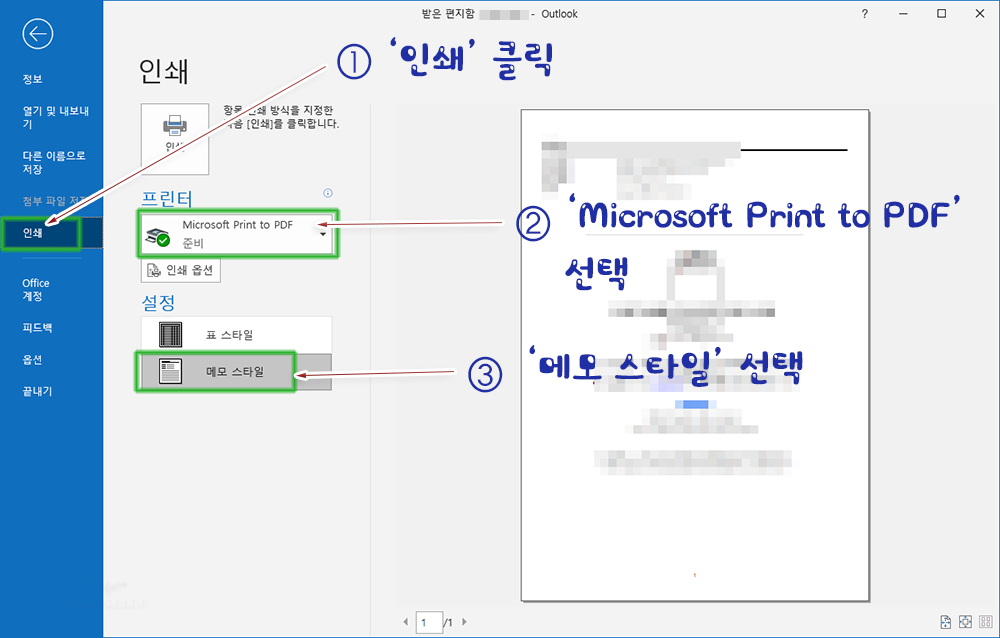Open 열기 및 내보내기 in the sidebar
The width and height of the screenshot is (1000, 638).
click(x=55, y=117)
